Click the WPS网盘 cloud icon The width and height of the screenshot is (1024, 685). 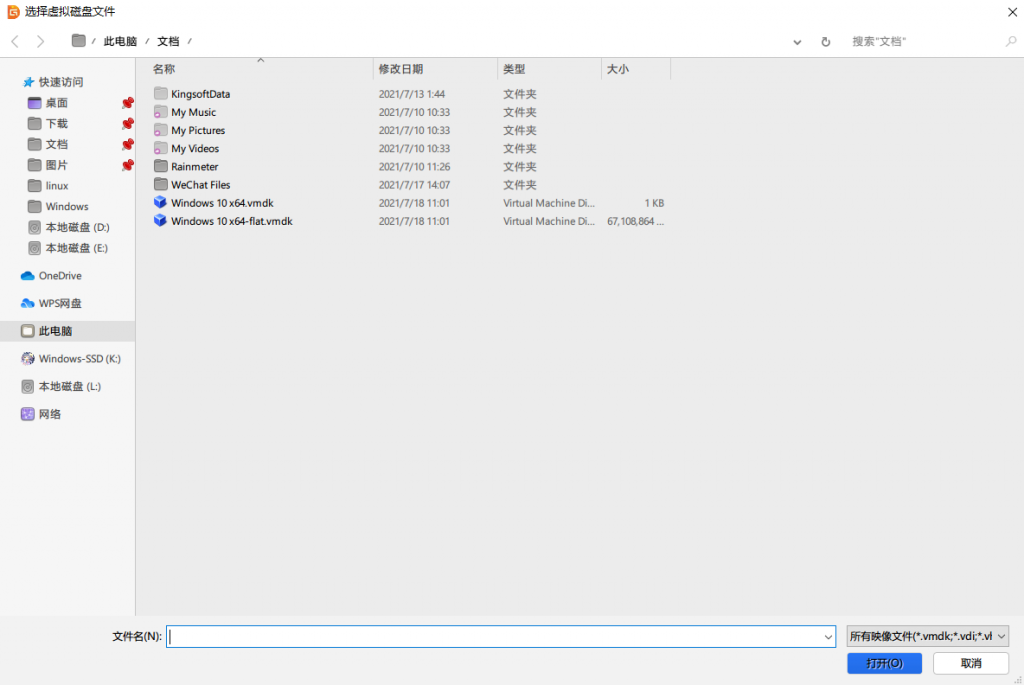click(x=27, y=304)
